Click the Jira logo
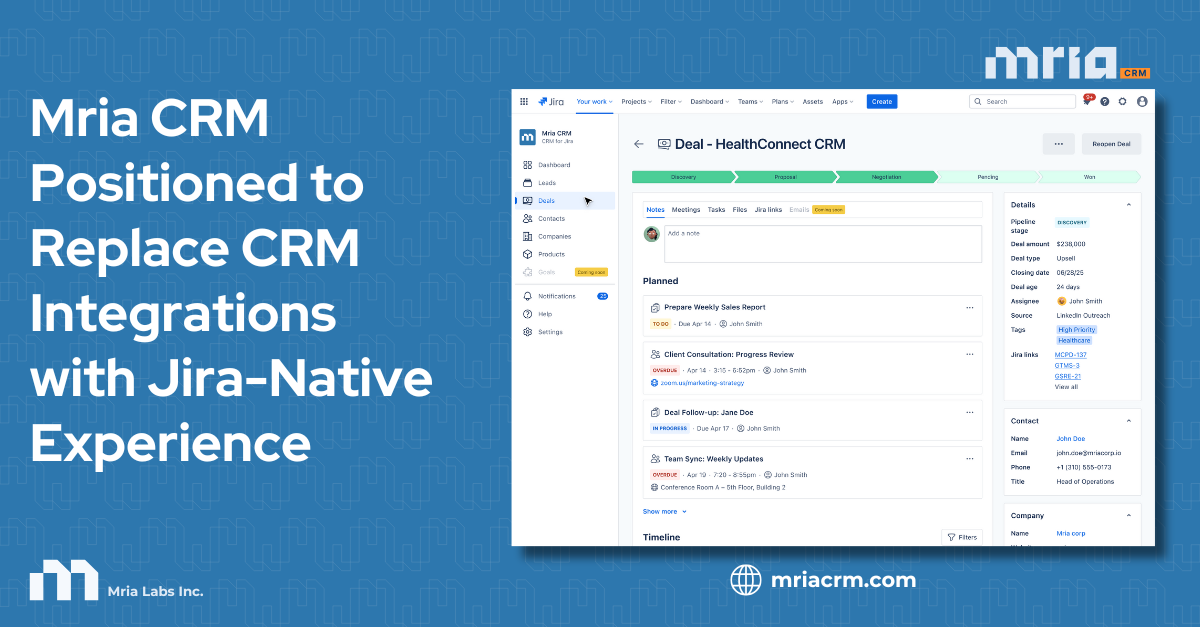Viewport: 1200px width, 627px height. [551, 101]
